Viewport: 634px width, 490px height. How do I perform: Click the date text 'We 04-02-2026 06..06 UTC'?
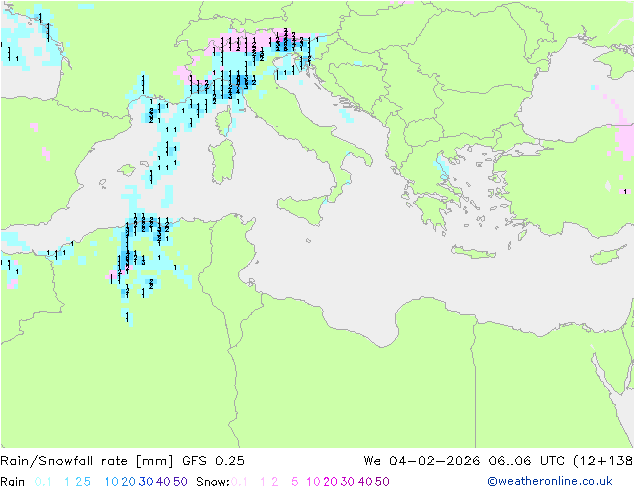click(x=465, y=461)
